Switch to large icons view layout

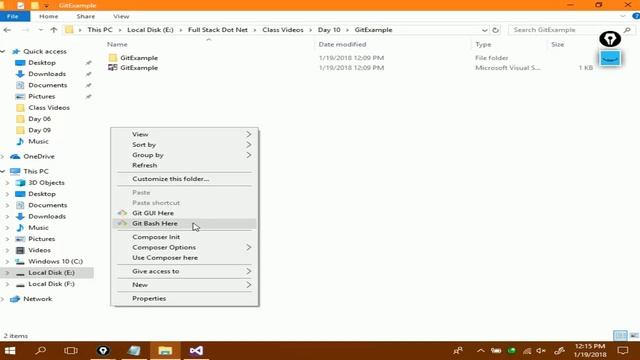pyautogui.click(x=634, y=336)
